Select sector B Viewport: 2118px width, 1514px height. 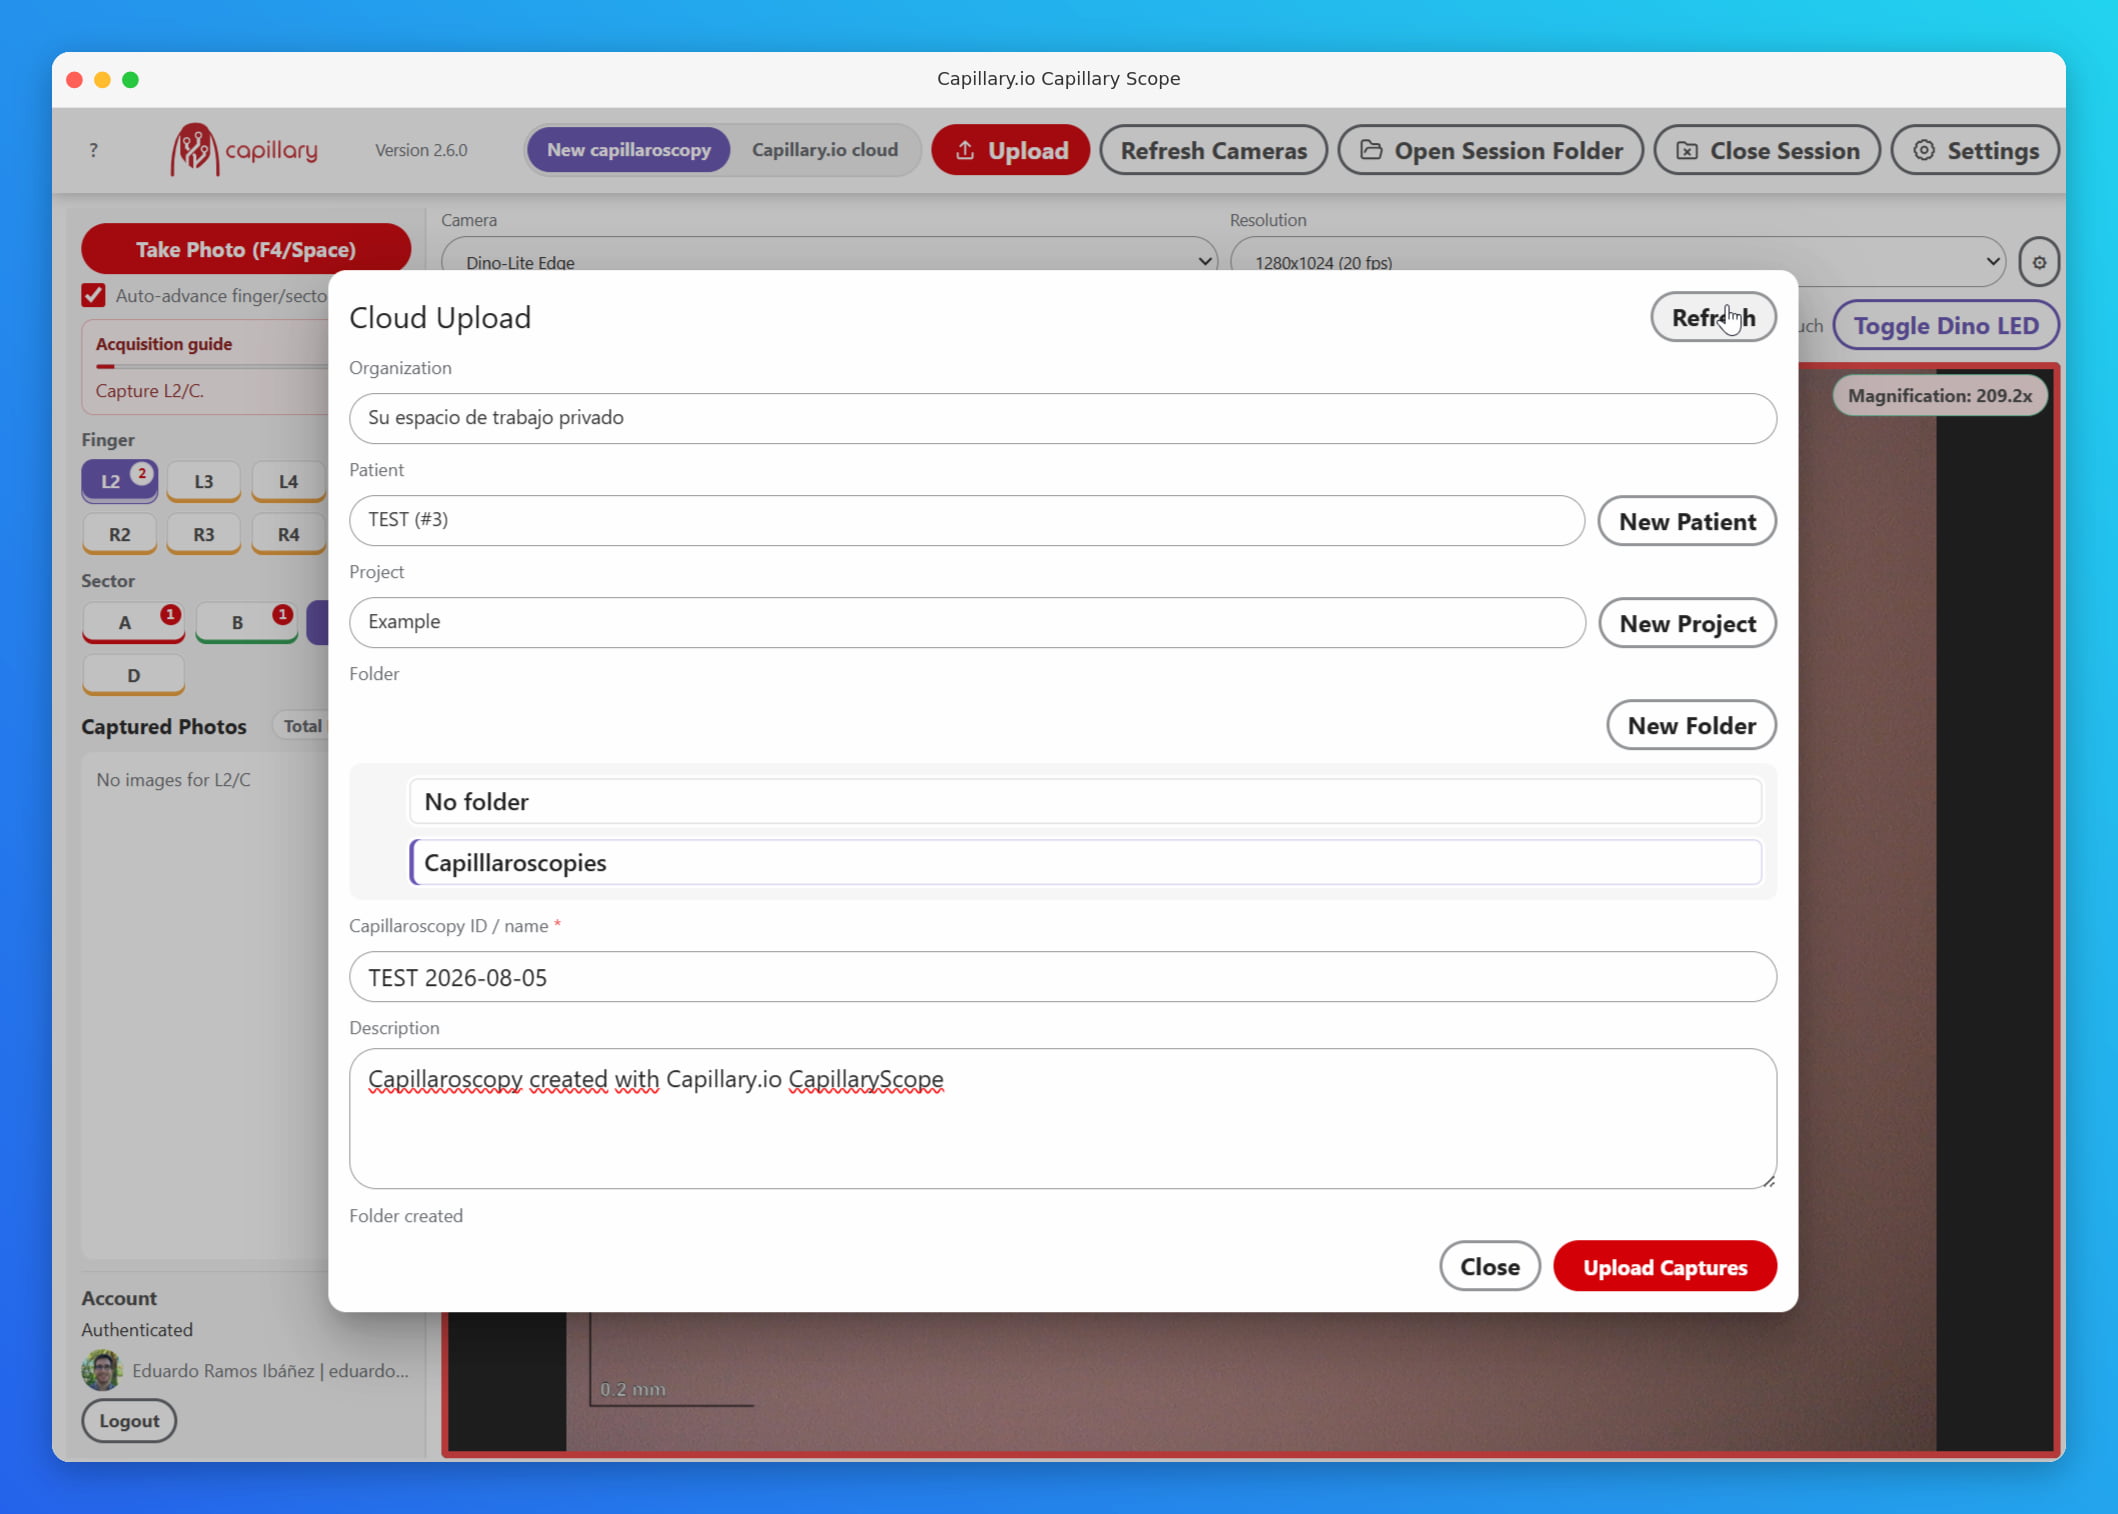click(246, 622)
